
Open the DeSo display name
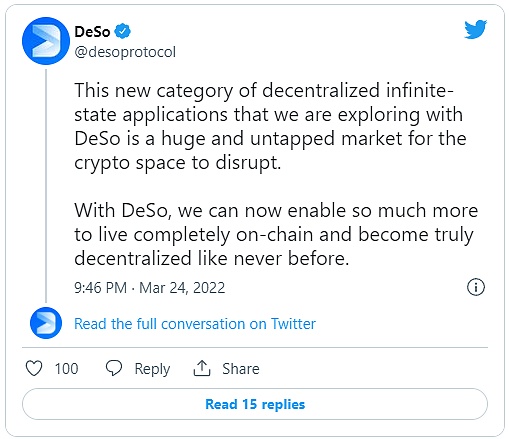[x=92, y=32]
